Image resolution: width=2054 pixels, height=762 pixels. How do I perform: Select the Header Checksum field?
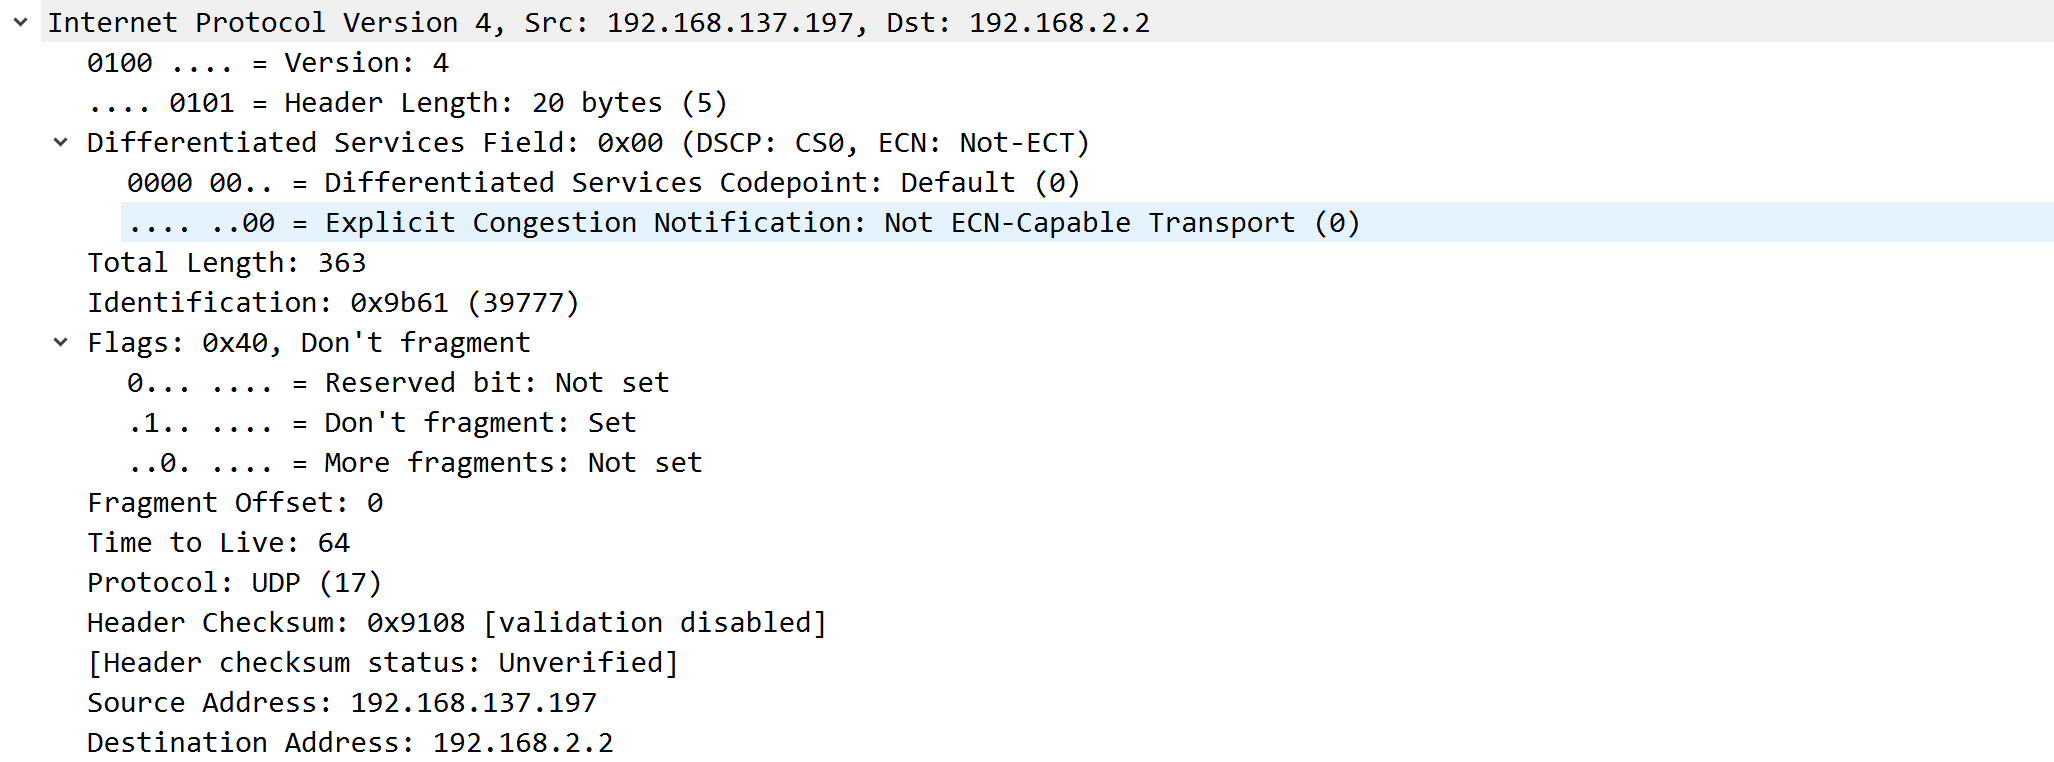point(455,622)
